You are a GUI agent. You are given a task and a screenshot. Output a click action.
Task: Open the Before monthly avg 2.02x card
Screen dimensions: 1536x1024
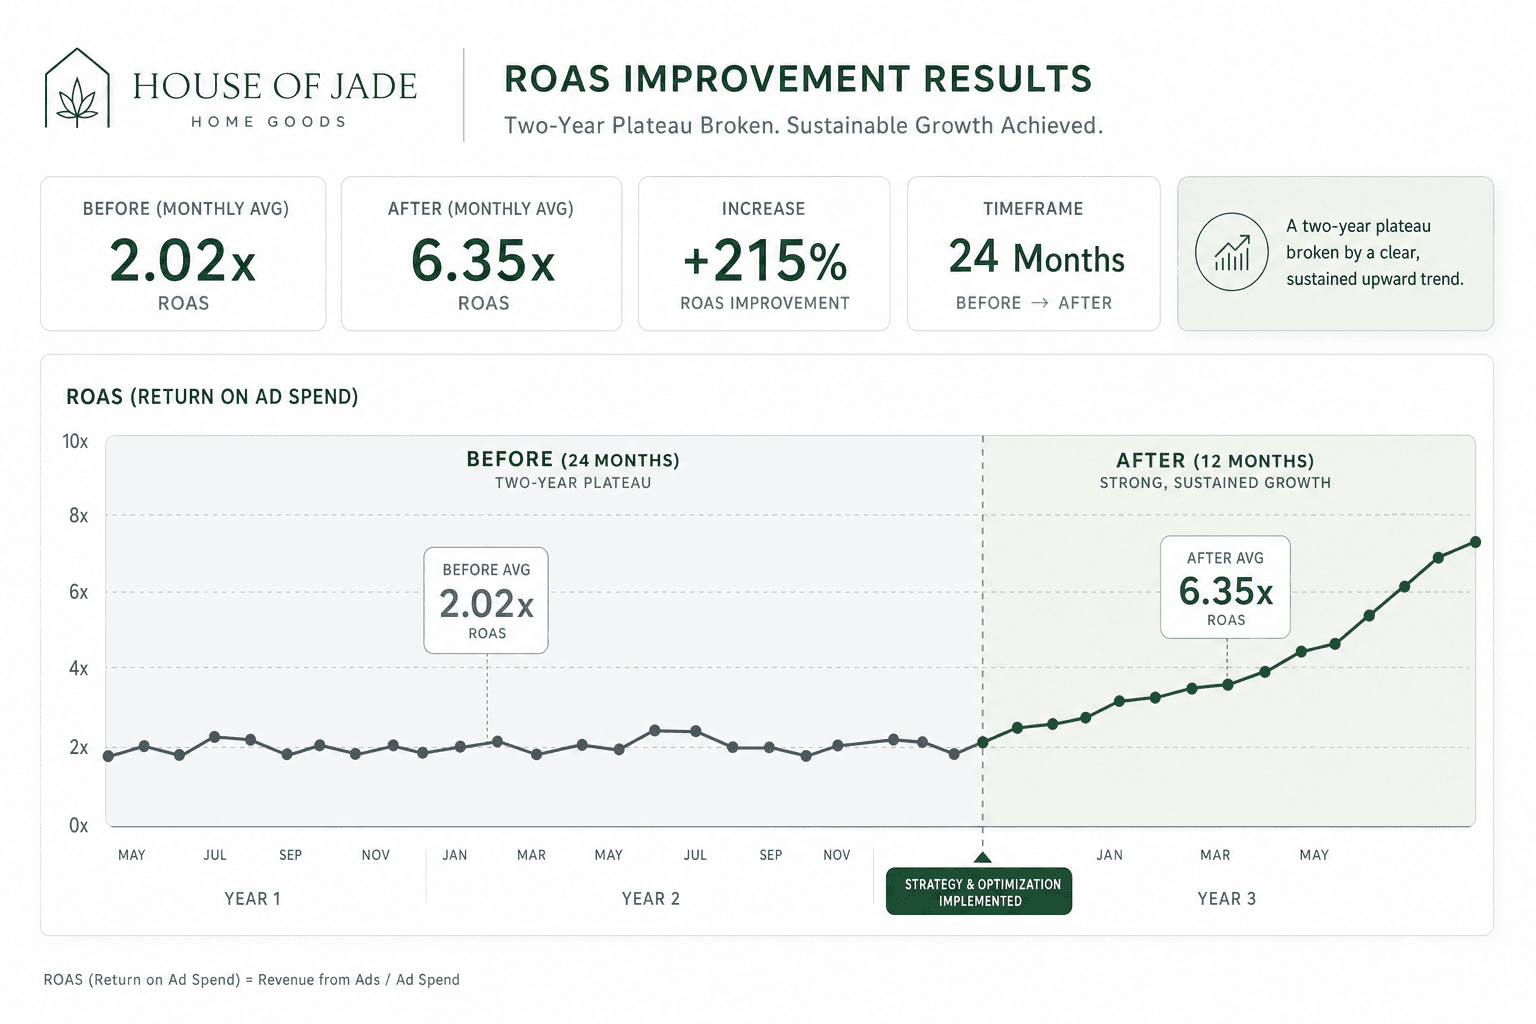click(x=183, y=254)
